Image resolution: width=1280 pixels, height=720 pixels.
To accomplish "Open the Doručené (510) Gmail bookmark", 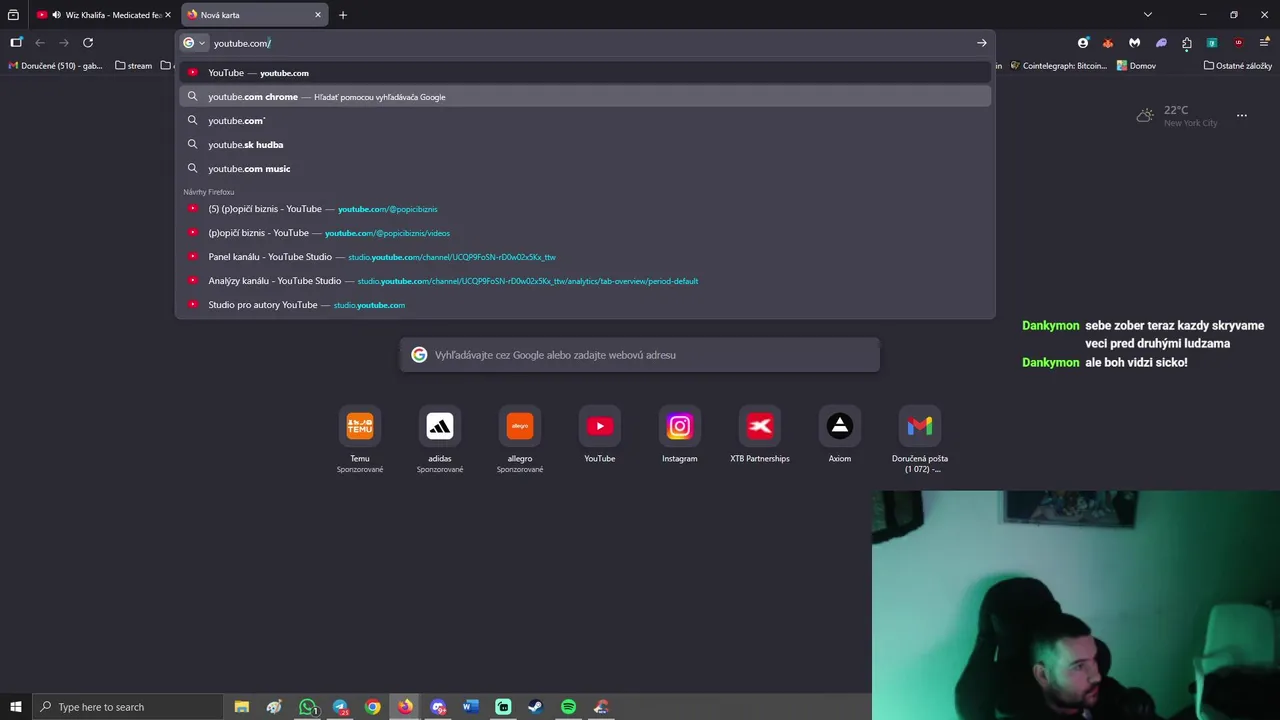I will click(55, 66).
